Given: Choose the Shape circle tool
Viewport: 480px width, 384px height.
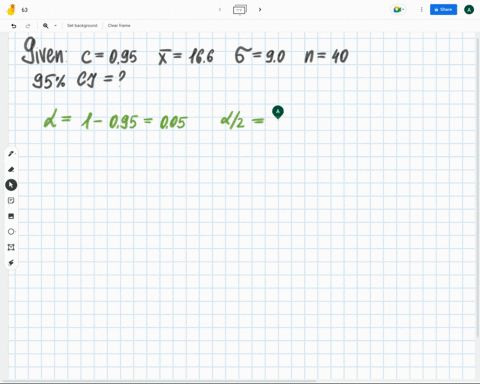Looking at the screenshot, I should coord(11,231).
